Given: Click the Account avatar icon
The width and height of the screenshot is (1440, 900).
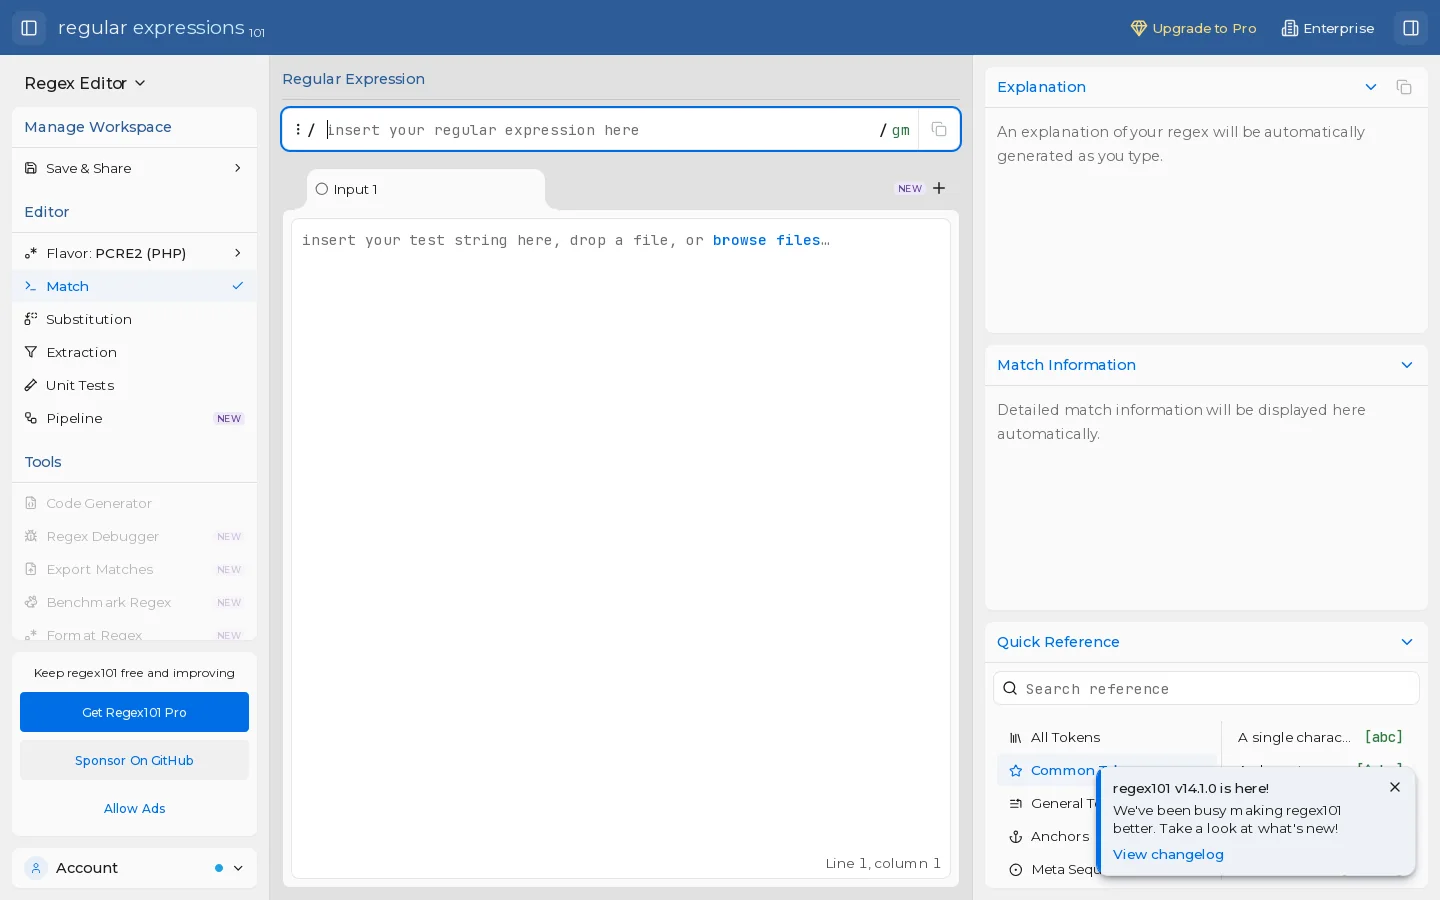Looking at the screenshot, I should click(x=36, y=868).
